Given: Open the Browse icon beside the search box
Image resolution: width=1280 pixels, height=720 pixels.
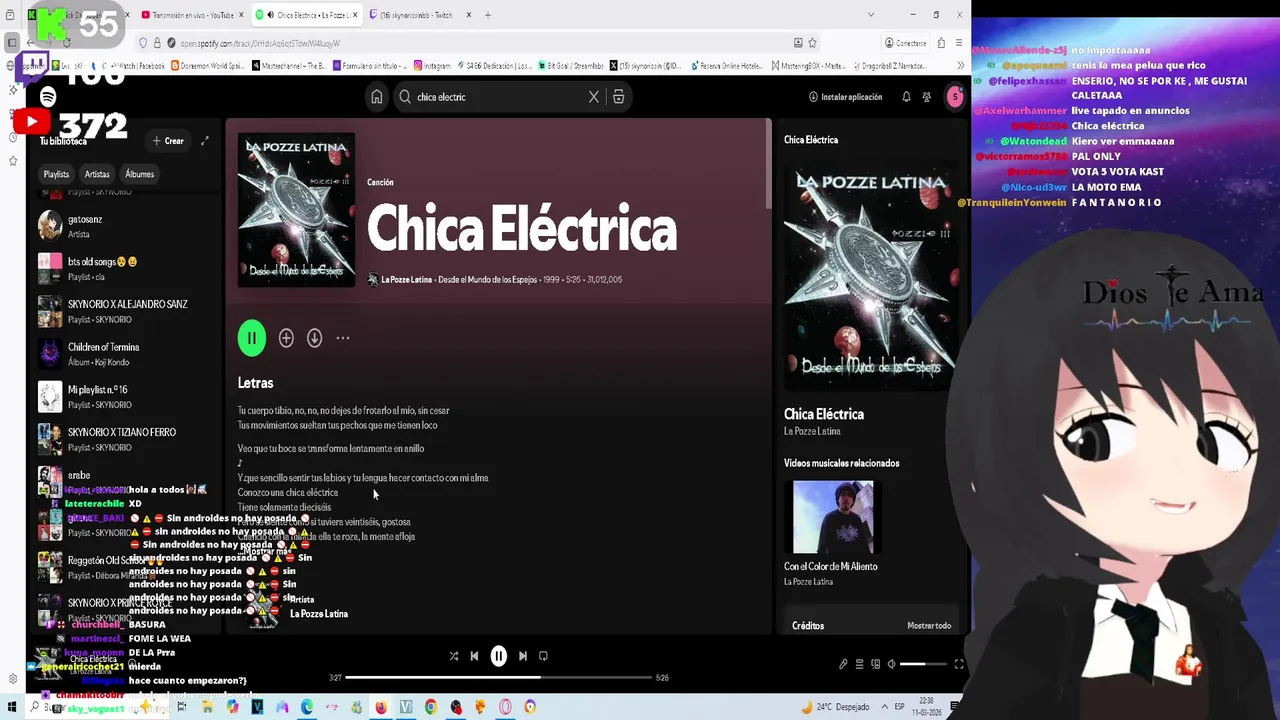Looking at the screenshot, I should tap(619, 97).
